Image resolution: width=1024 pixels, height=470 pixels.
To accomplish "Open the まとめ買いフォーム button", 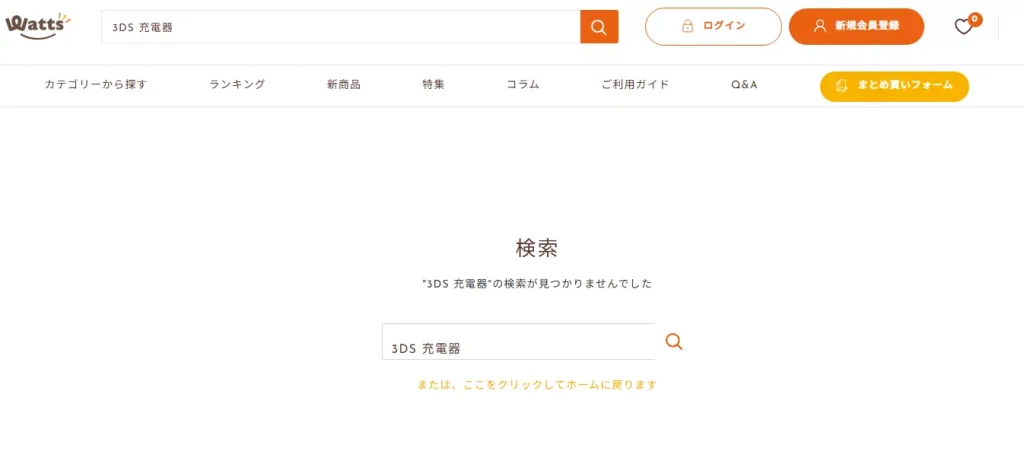I will (894, 86).
